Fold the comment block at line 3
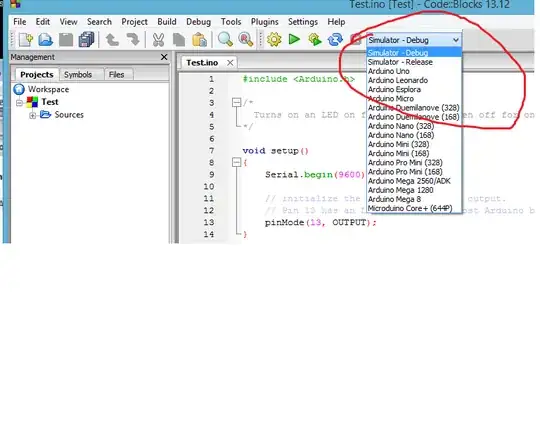The width and height of the screenshot is (540, 432). click(x=237, y=102)
